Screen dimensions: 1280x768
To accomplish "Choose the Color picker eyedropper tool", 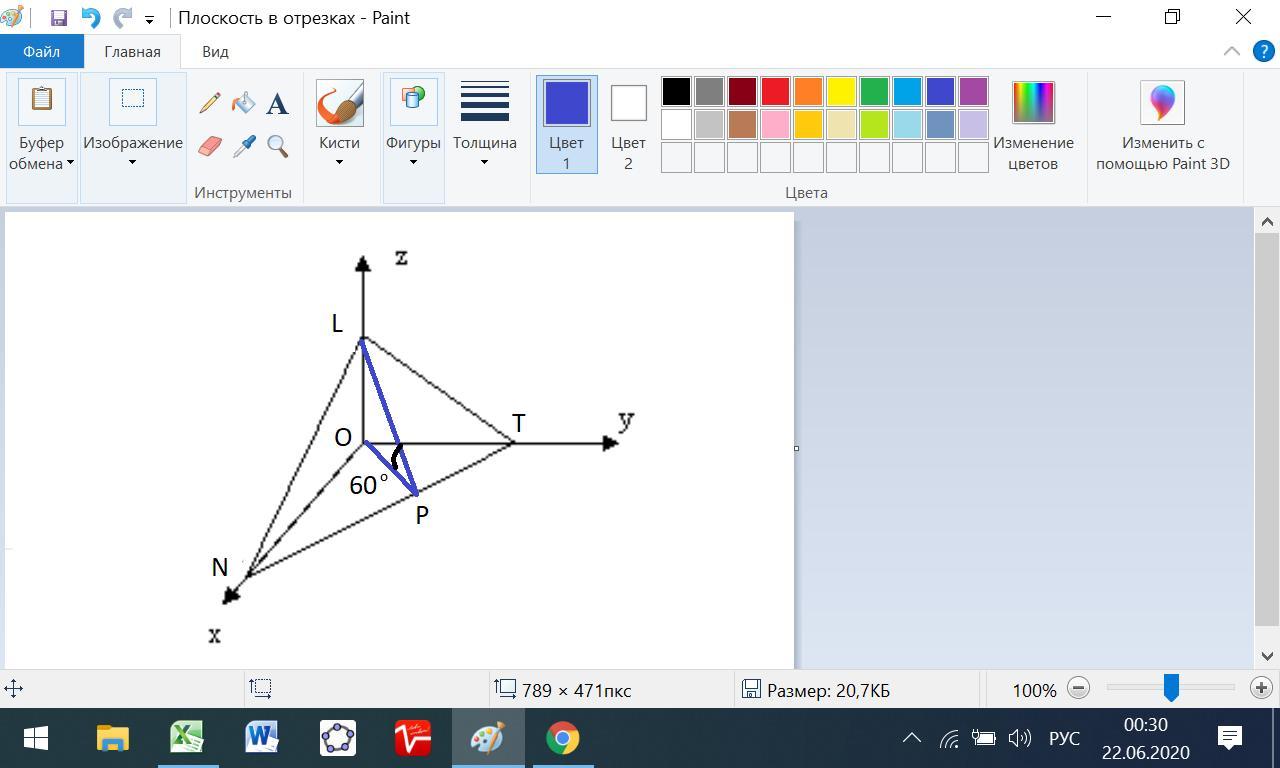I will (244, 147).
